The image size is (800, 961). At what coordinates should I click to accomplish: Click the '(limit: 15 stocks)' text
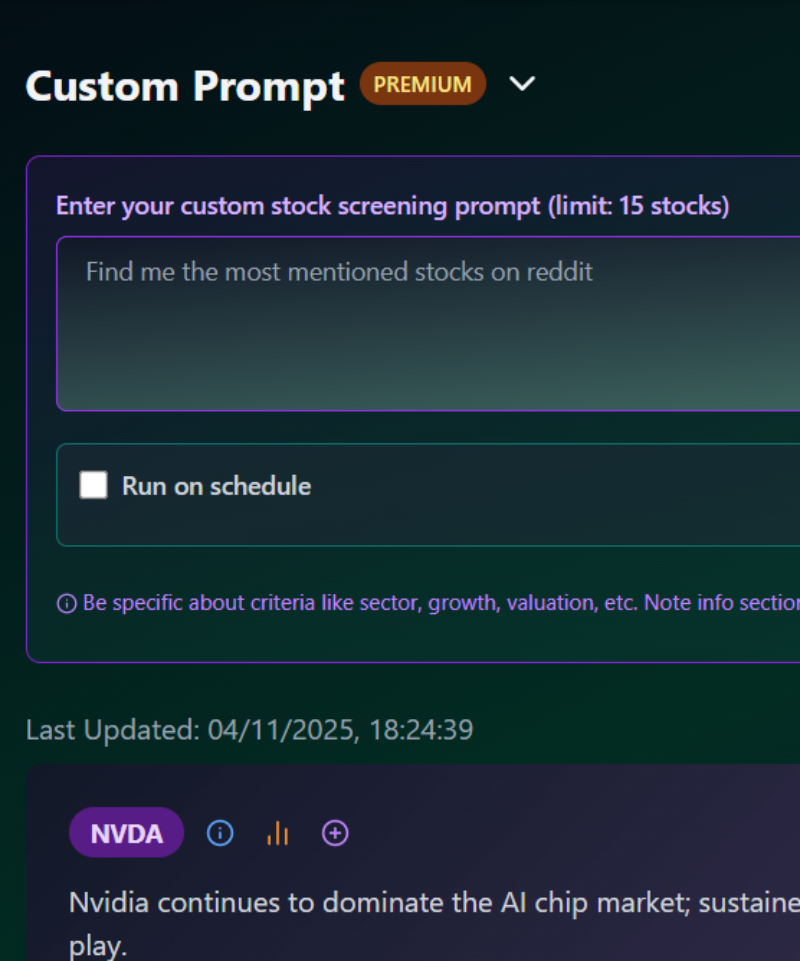point(638,207)
